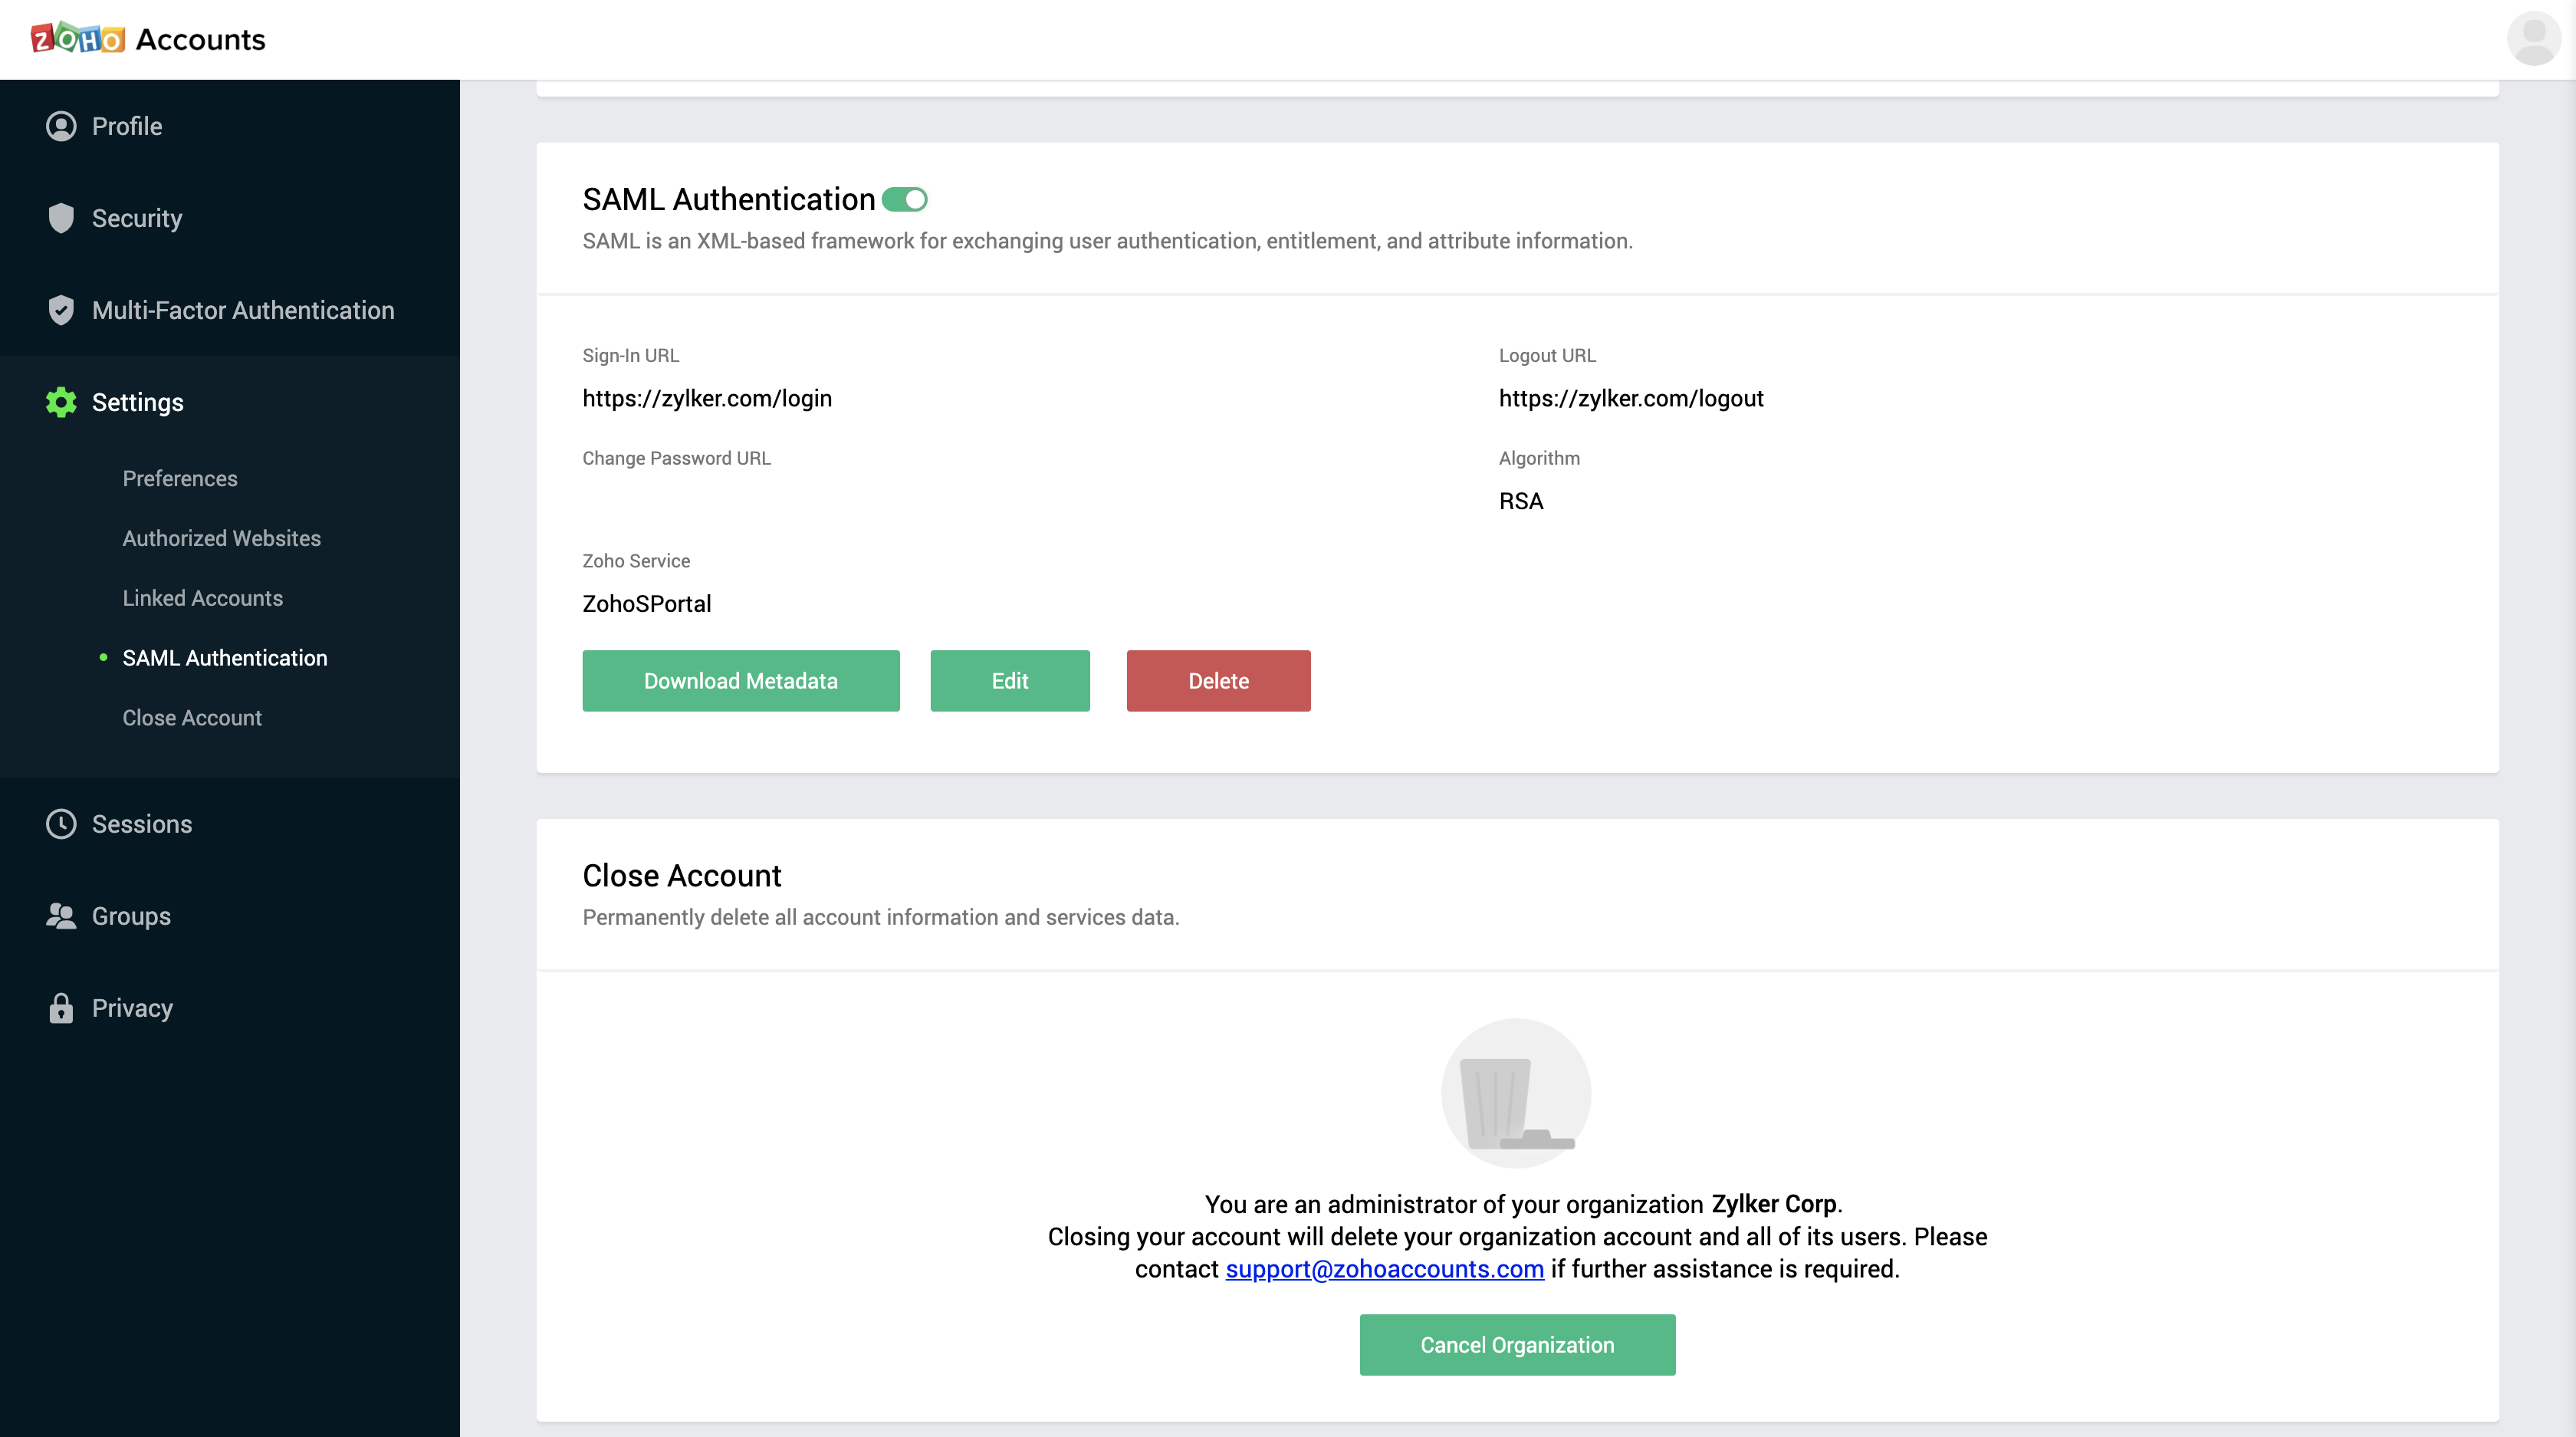
Task: Click the Sessions clock icon
Action: (61, 824)
